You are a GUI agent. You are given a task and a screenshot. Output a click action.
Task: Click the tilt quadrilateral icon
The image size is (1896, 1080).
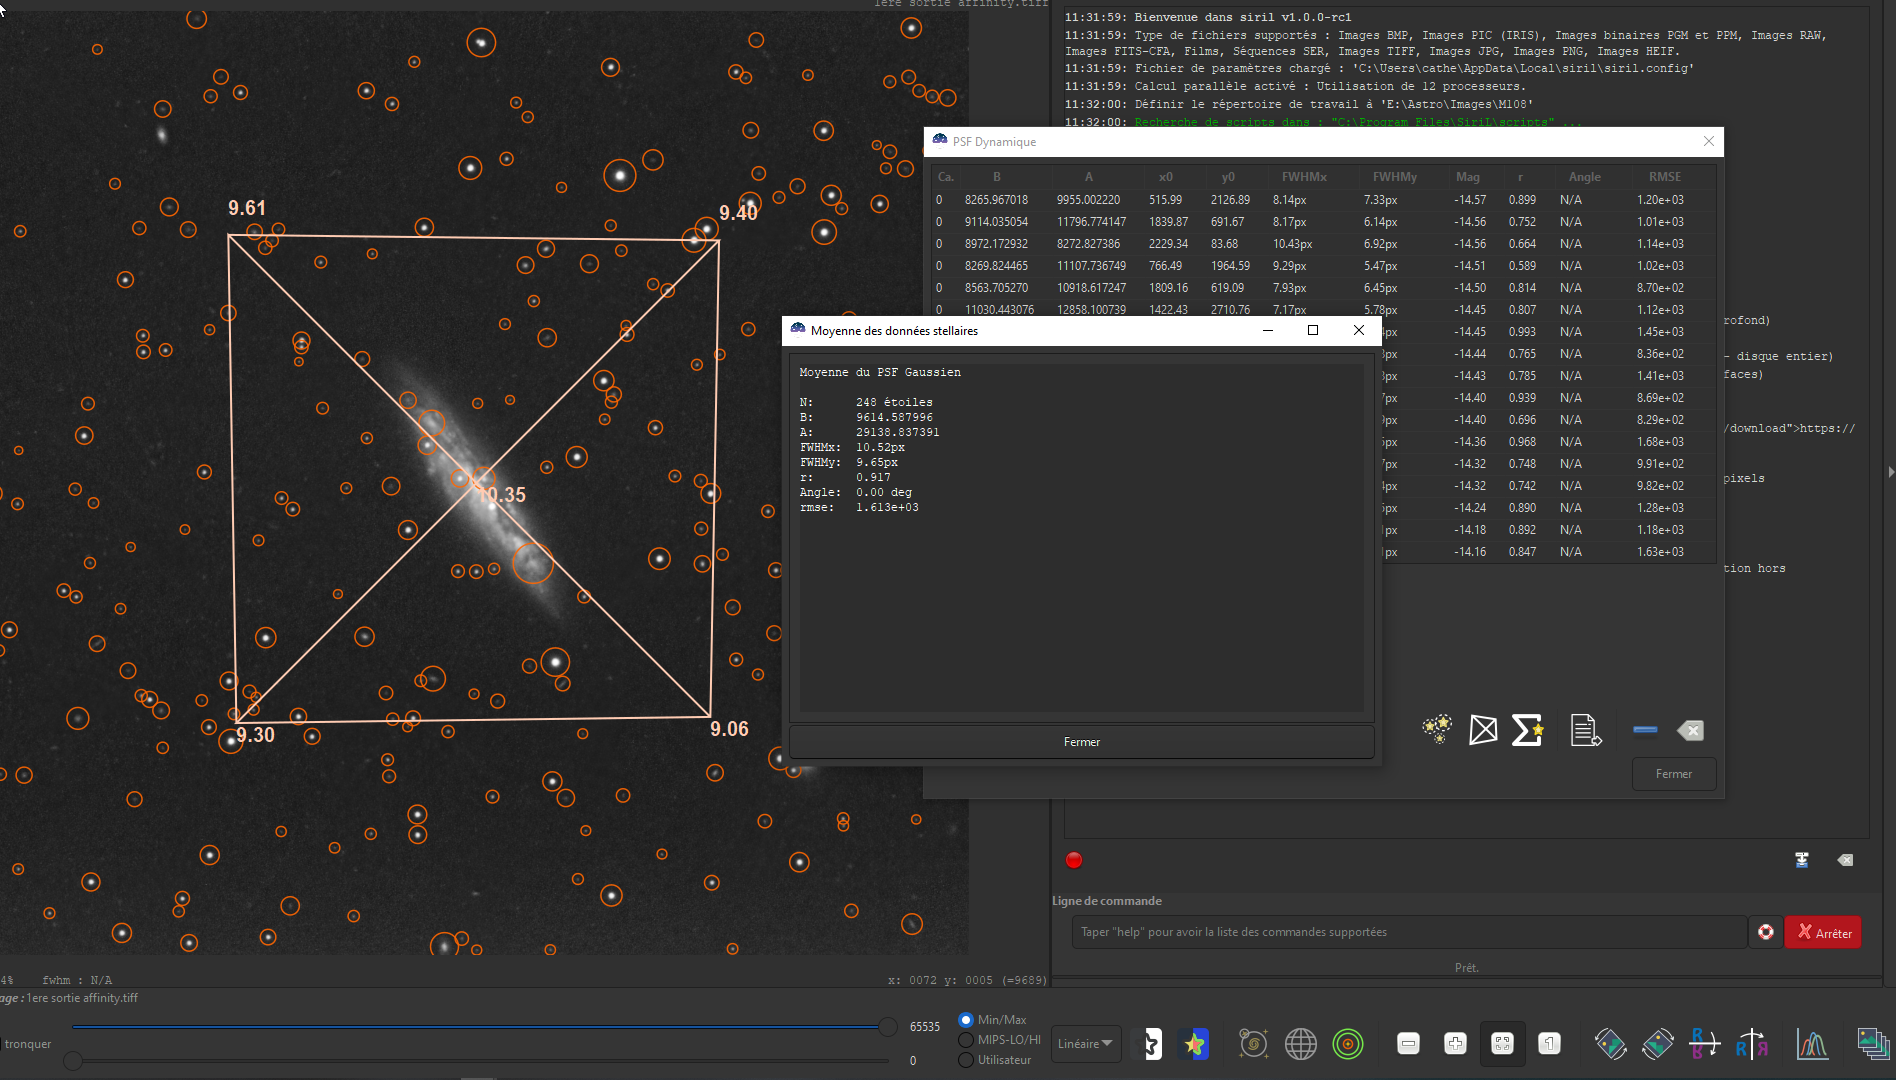pos(1483,730)
